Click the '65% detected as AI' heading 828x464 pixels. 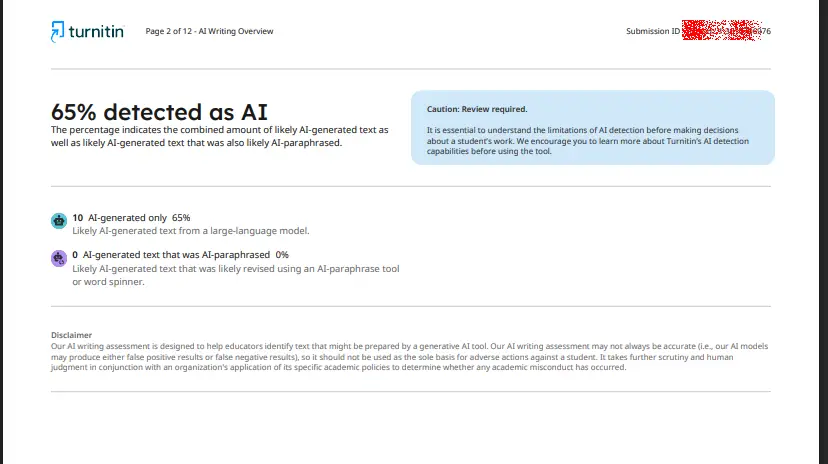click(x=159, y=112)
